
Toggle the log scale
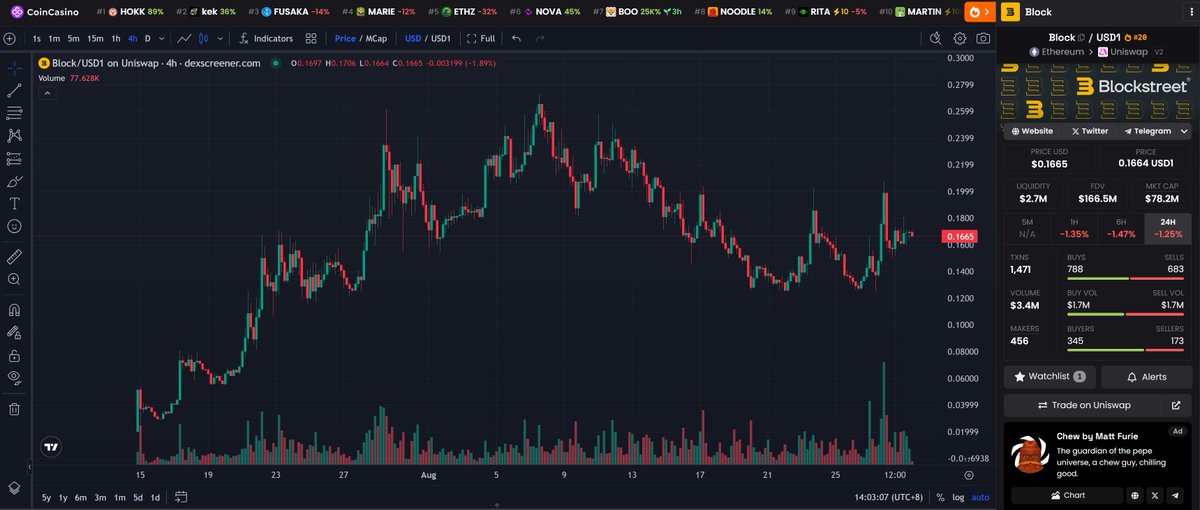[x=959, y=497]
